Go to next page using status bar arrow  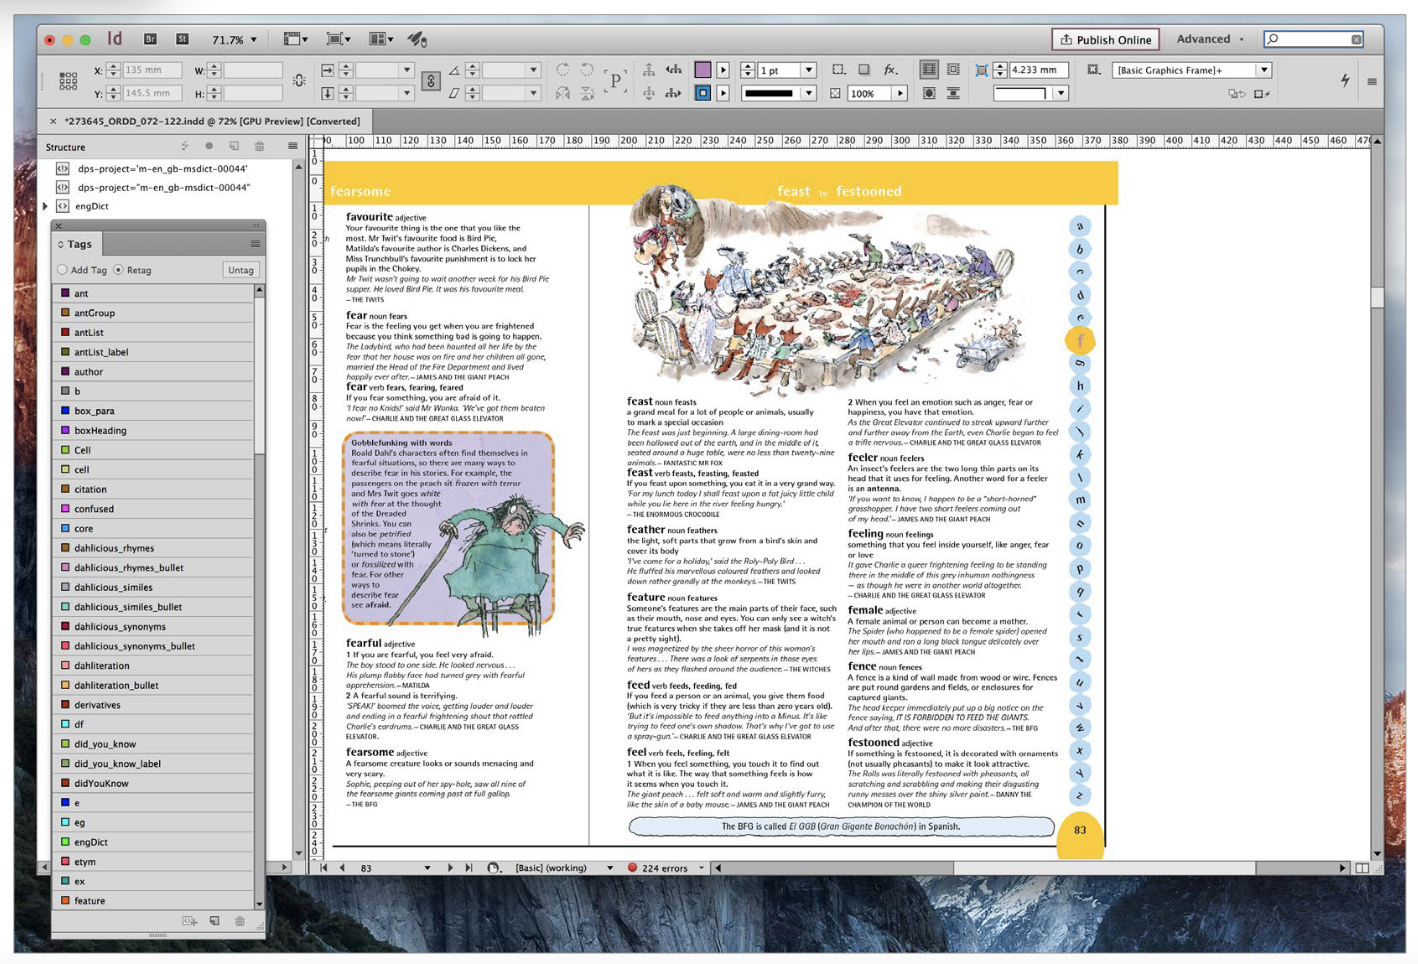point(449,868)
